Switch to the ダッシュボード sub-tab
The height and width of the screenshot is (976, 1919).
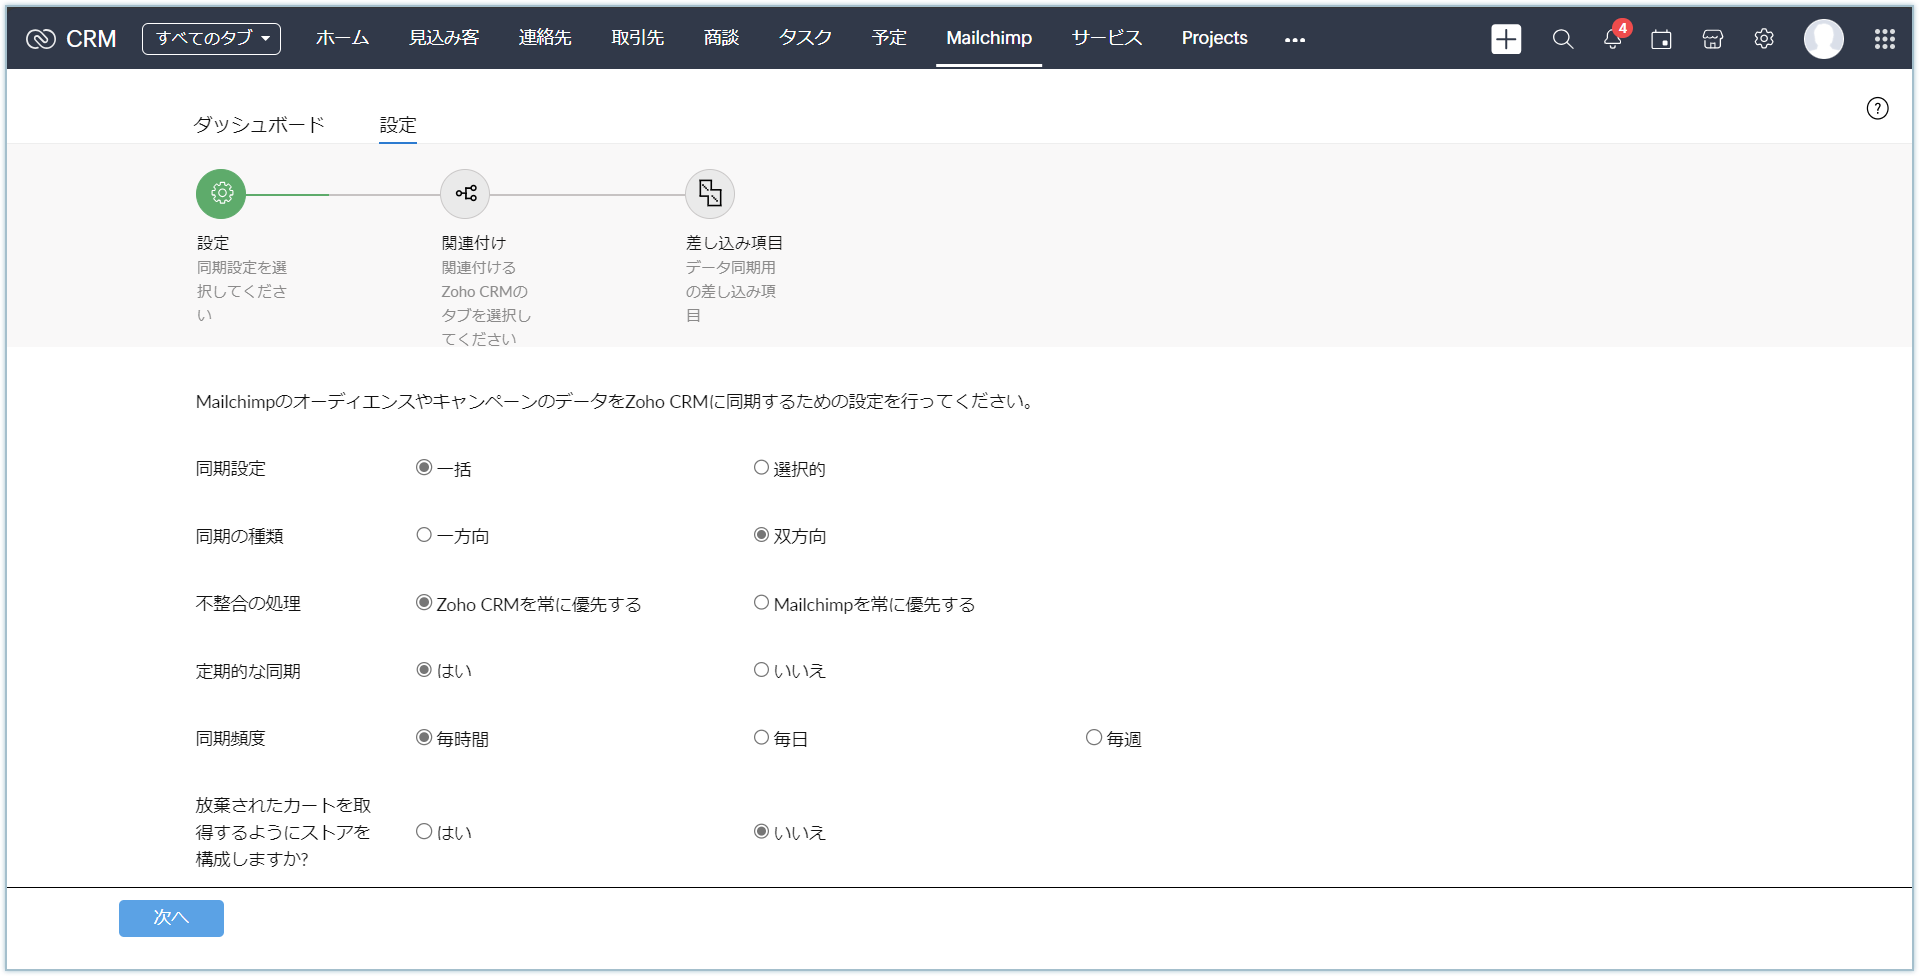(x=259, y=125)
